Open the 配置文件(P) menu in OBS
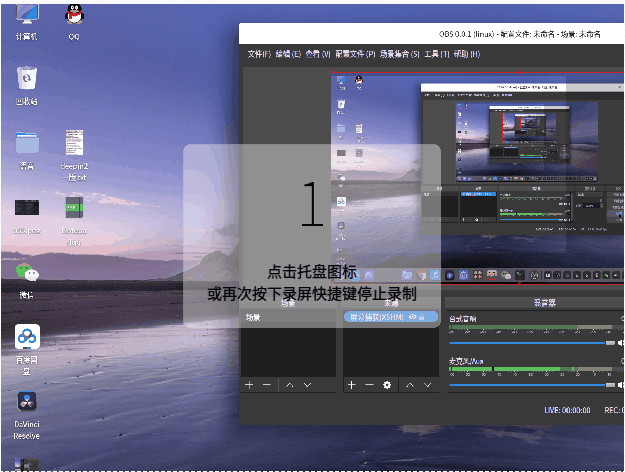This screenshot has width=625, height=472. 355,54
